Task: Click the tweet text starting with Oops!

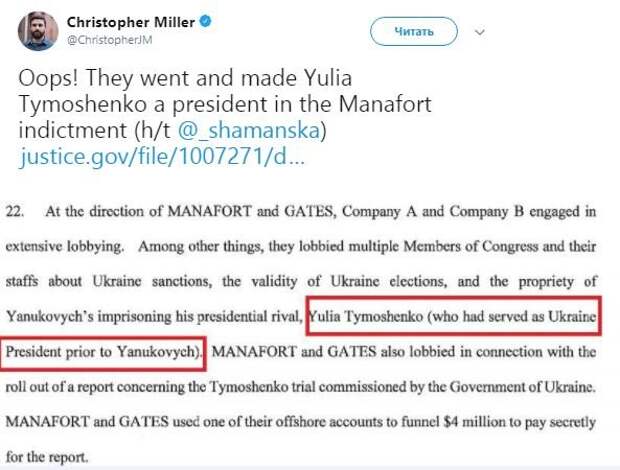Action: [225, 116]
